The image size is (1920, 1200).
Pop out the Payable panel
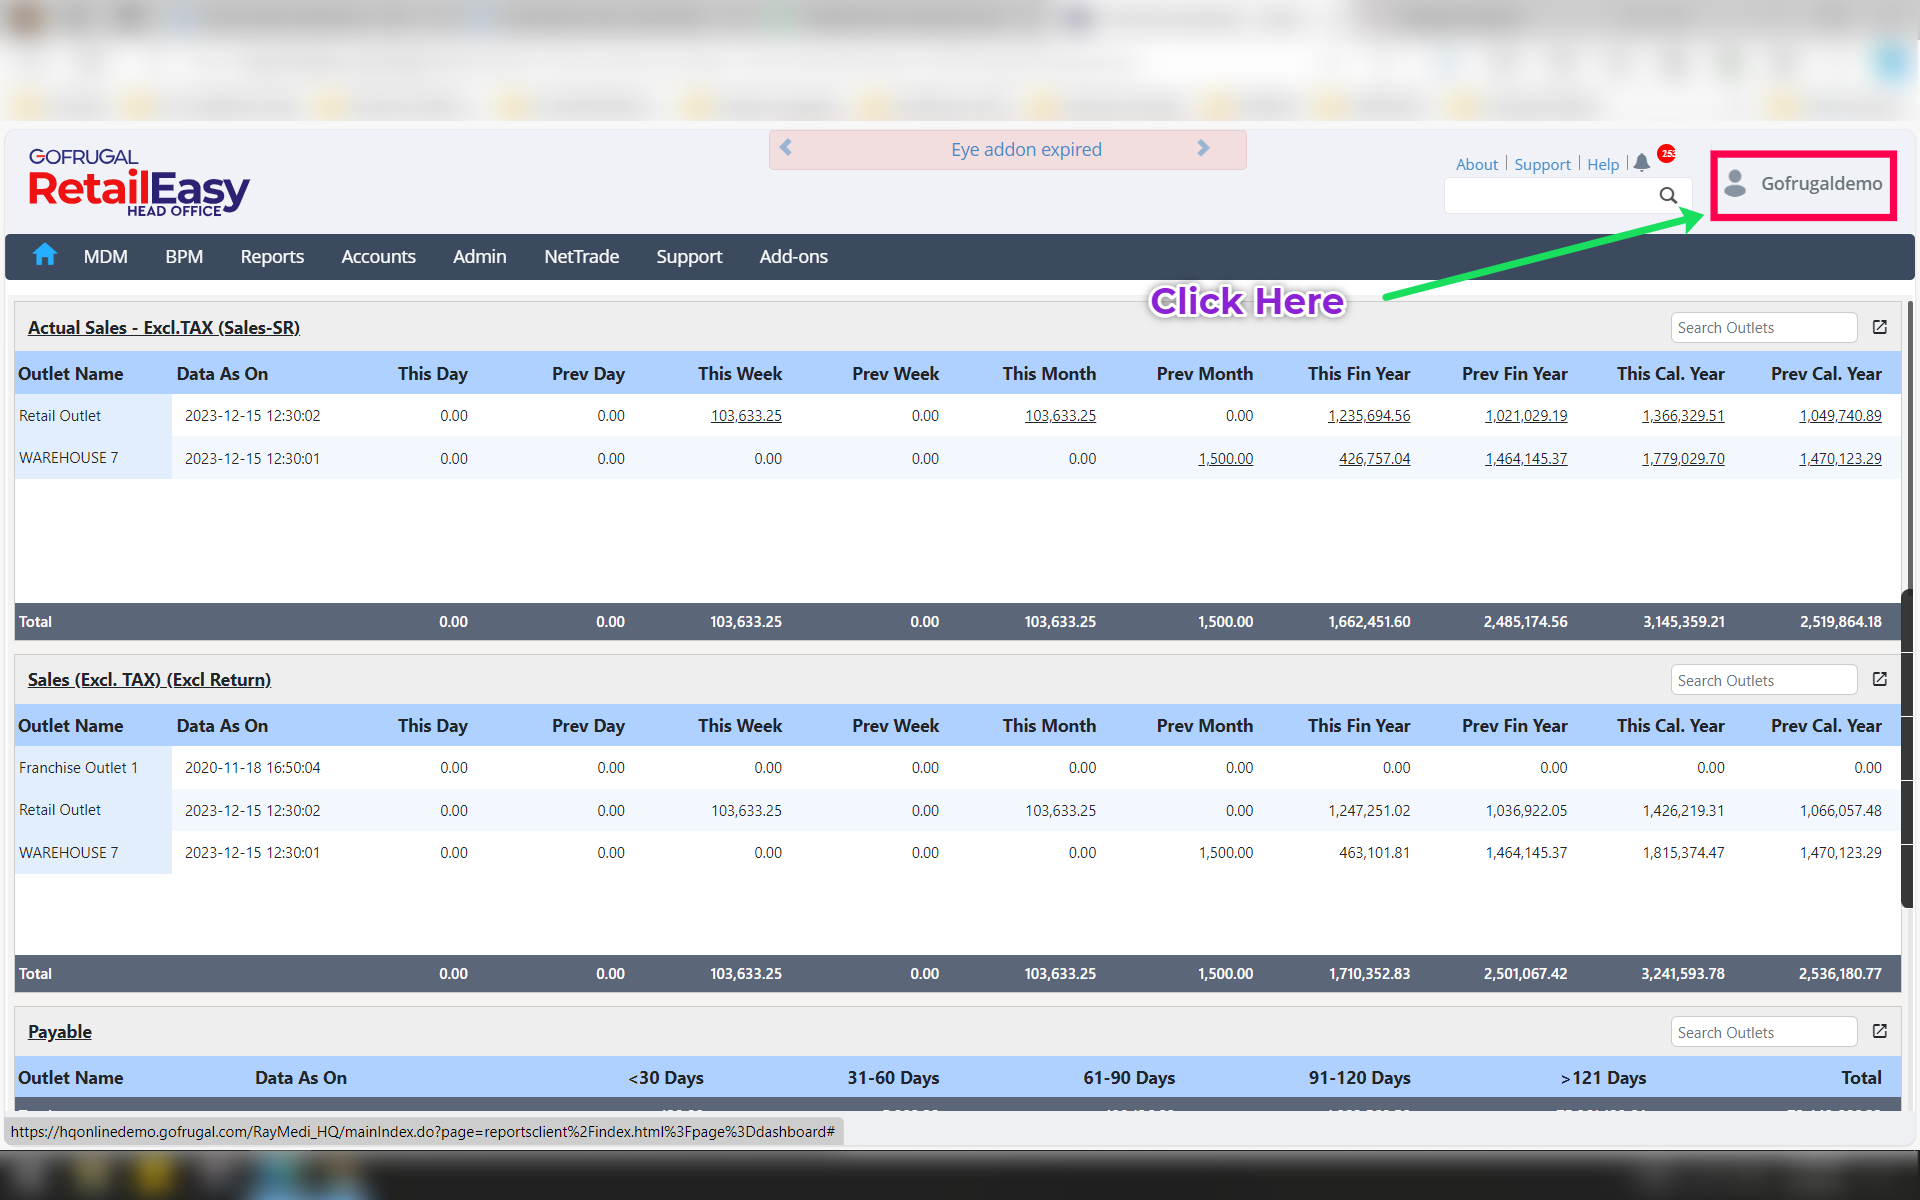coord(1880,1031)
